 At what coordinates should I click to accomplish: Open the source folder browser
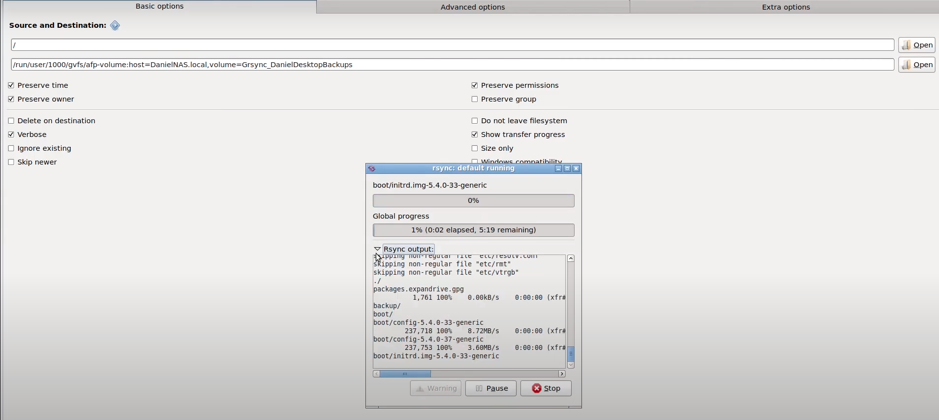(x=916, y=45)
